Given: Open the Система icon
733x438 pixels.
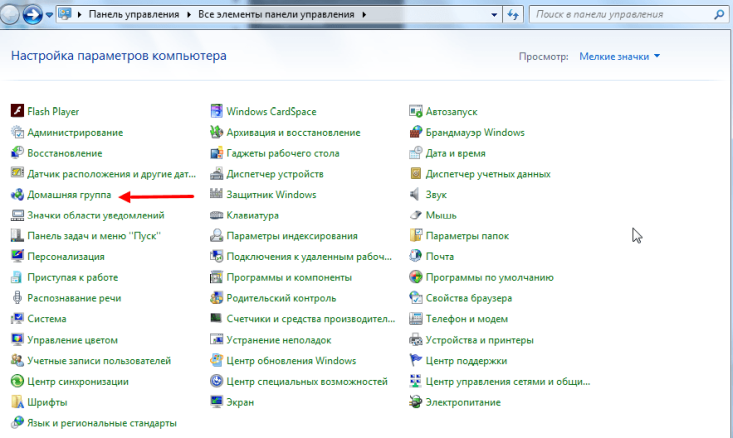Looking at the screenshot, I should [17, 318].
